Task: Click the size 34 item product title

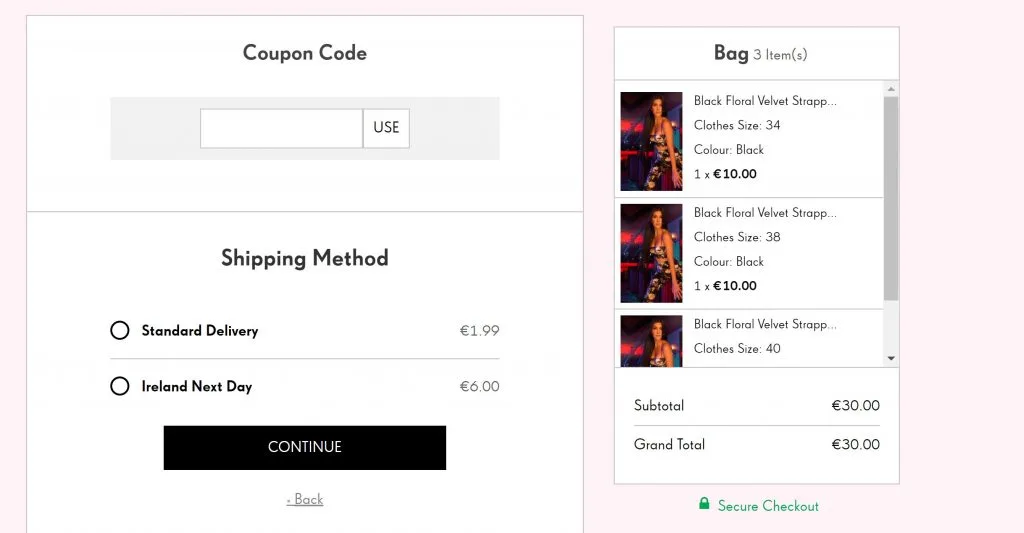Action: click(x=765, y=101)
